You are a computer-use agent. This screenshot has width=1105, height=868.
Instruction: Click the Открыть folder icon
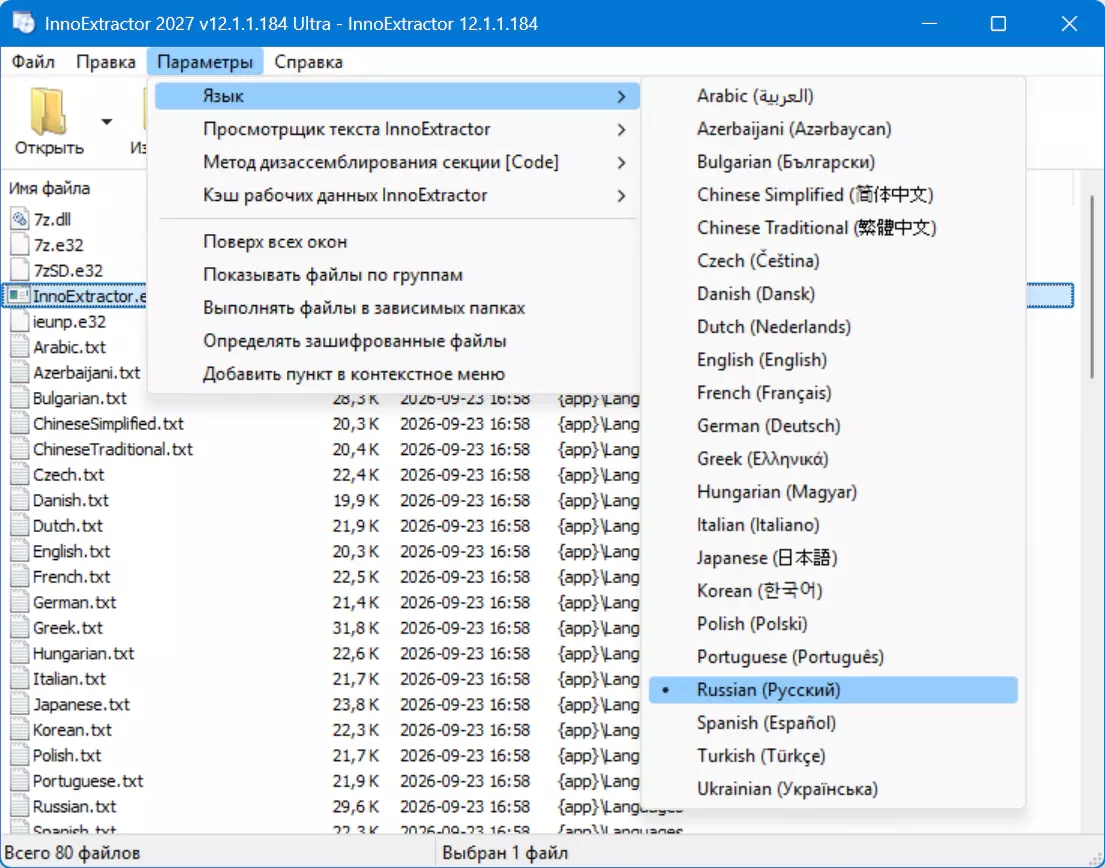coord(48,111)
